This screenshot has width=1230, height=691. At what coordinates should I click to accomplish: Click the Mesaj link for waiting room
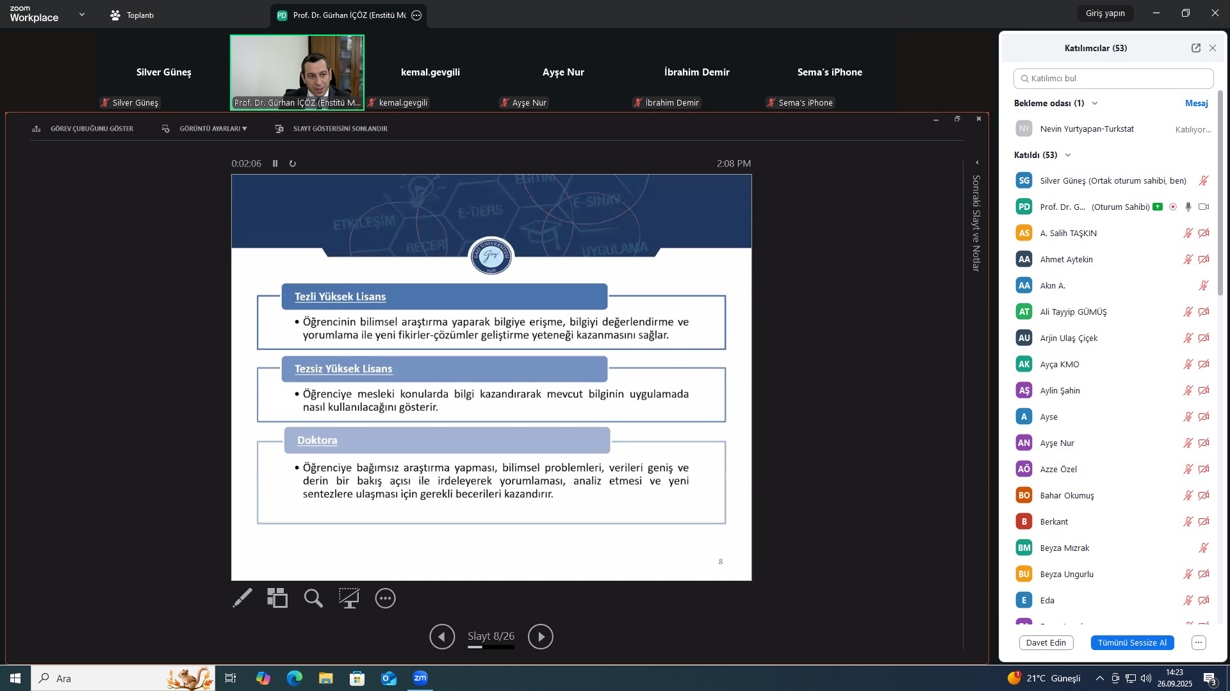pos(1196,103)
